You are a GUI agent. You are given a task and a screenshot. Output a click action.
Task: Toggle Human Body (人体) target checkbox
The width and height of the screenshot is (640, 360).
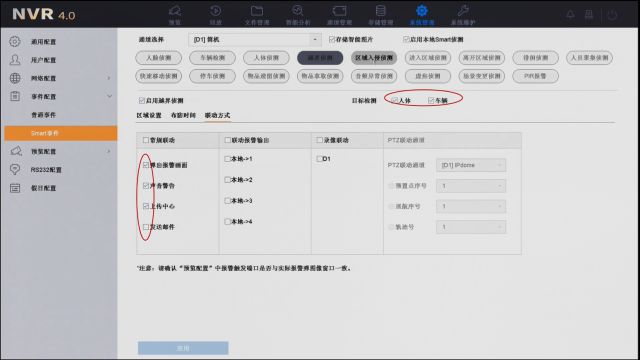coord(394,100)
